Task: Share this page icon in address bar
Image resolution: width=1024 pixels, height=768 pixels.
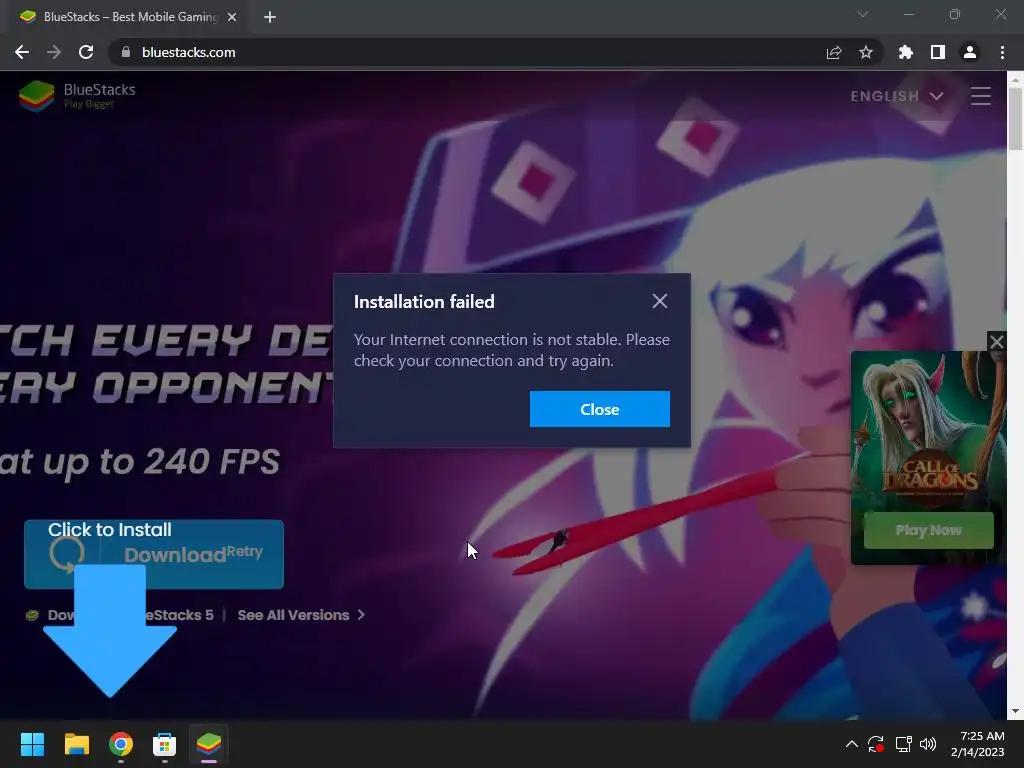Action: (x=834, y=52)
